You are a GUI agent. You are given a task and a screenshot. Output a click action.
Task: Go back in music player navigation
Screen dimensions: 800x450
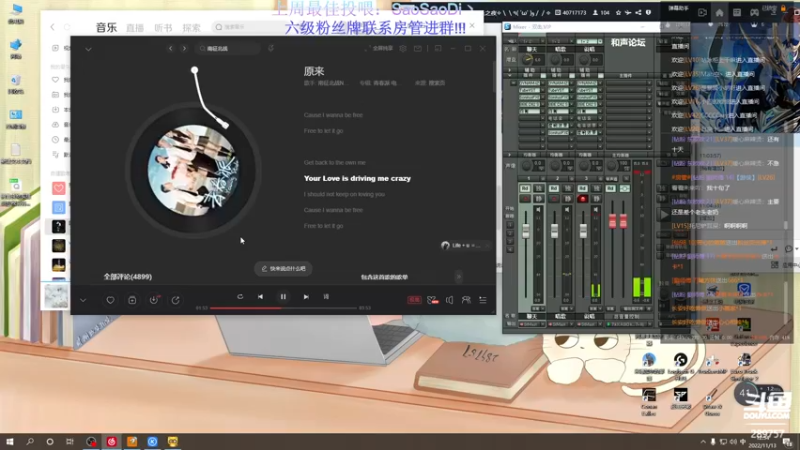pos(170,48)
